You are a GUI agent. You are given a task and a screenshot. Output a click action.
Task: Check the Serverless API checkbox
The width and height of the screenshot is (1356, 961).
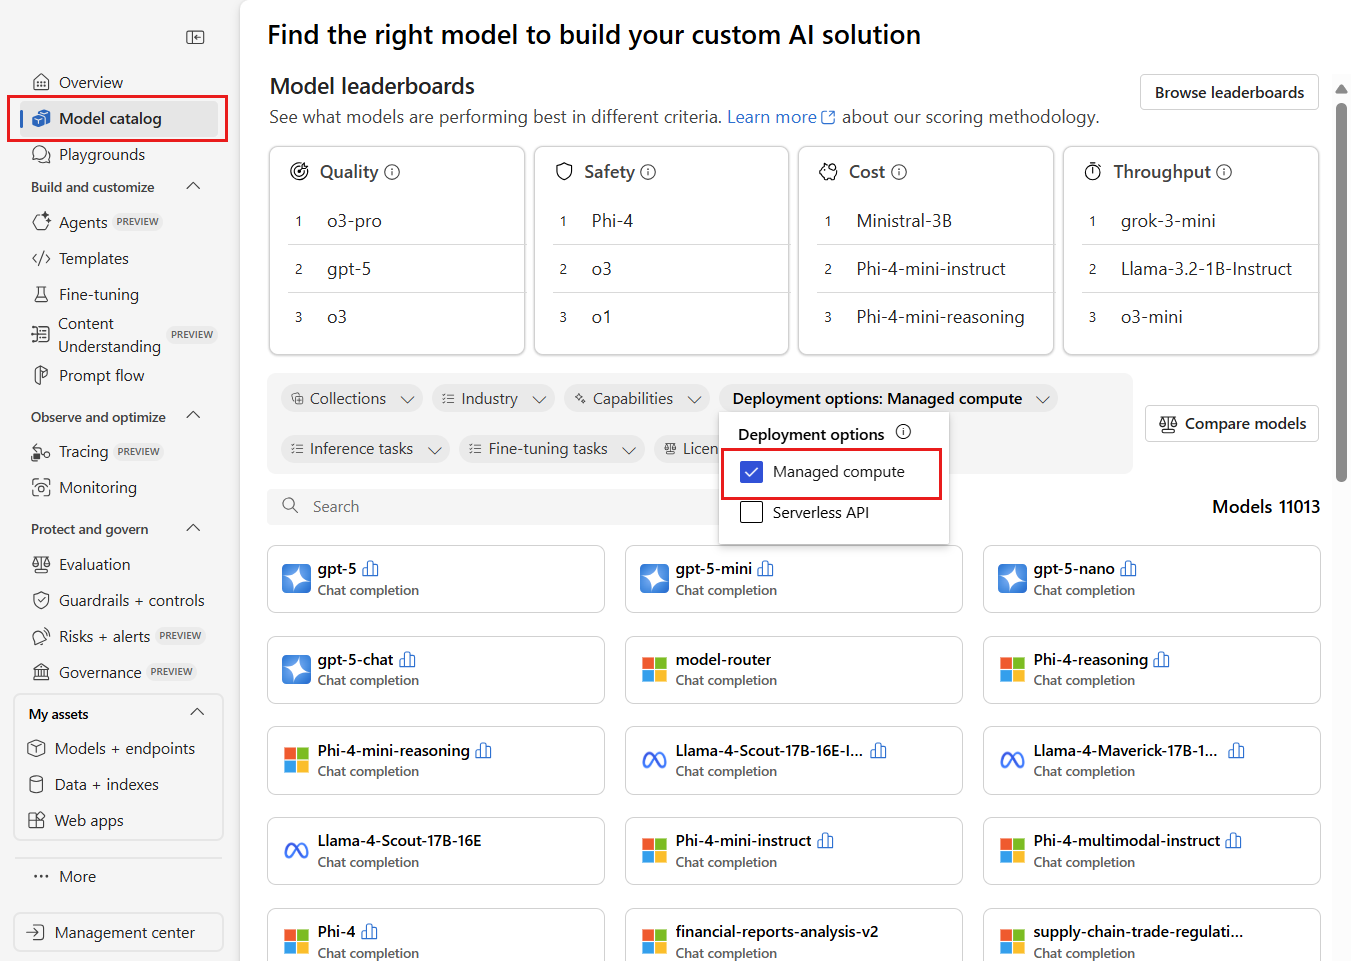[x=751, y=512]
